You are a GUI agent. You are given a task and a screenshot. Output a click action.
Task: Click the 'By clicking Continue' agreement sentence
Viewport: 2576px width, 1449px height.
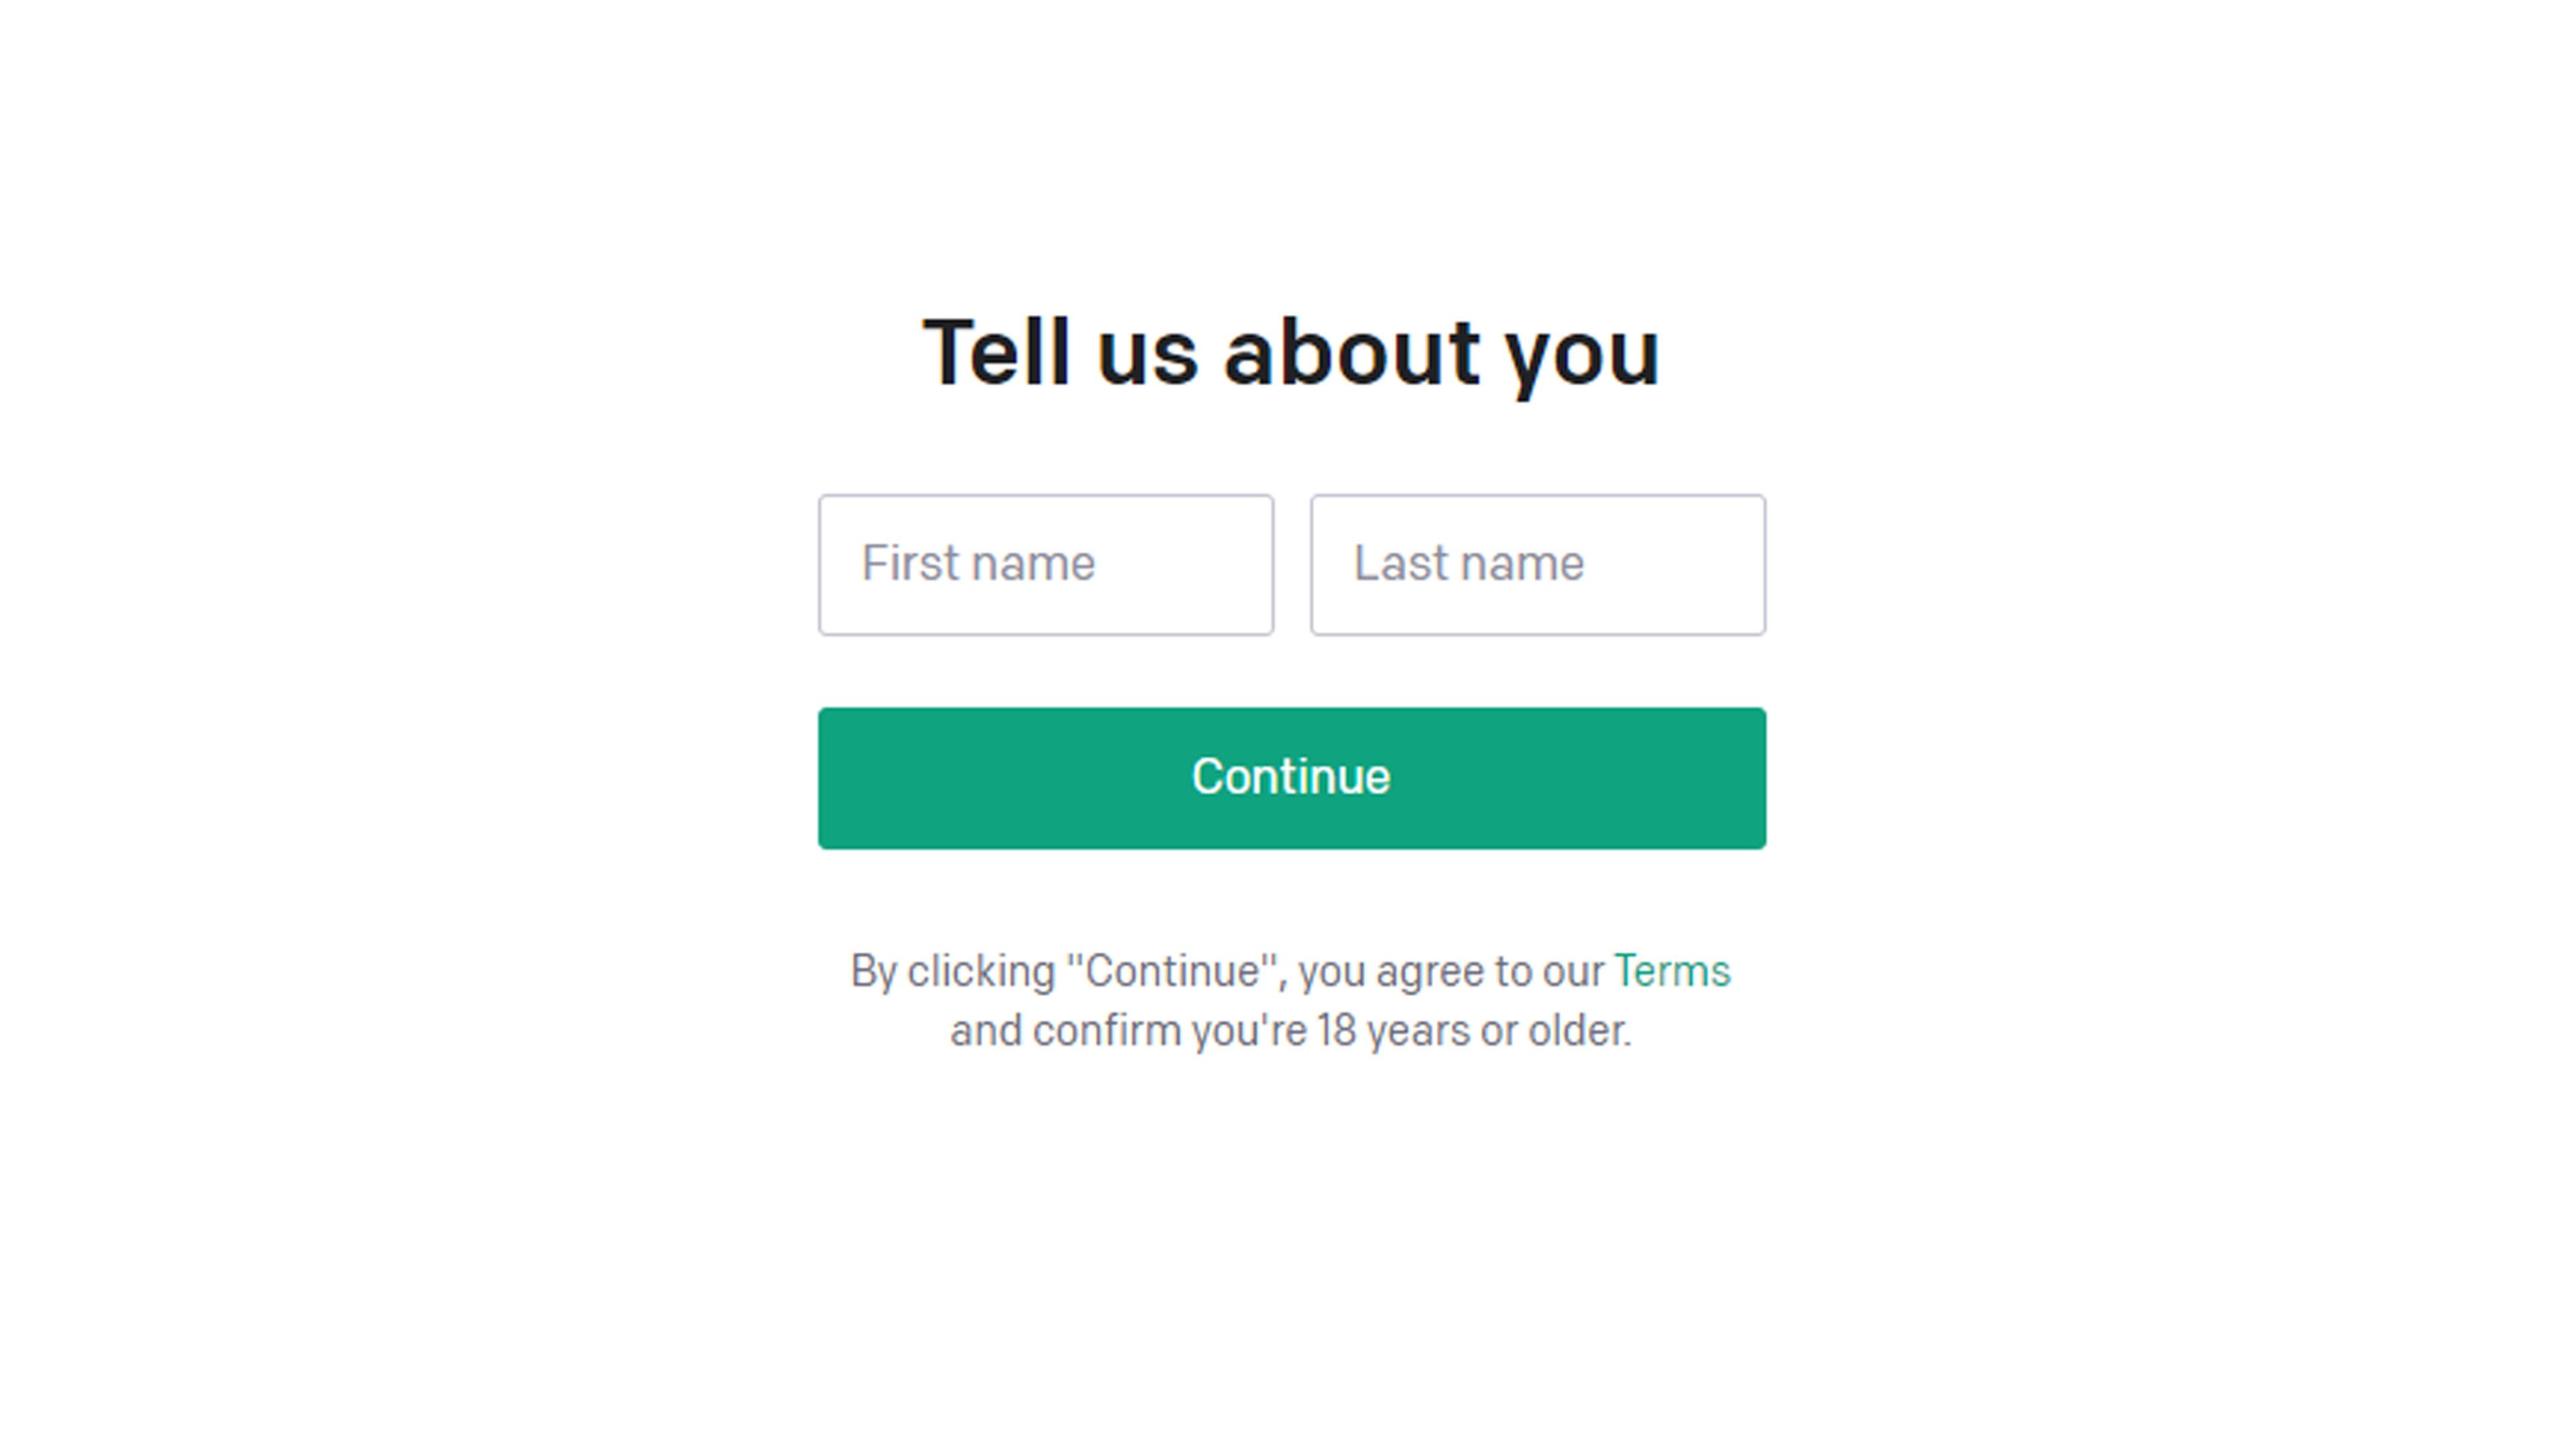pos(1290,1001)
